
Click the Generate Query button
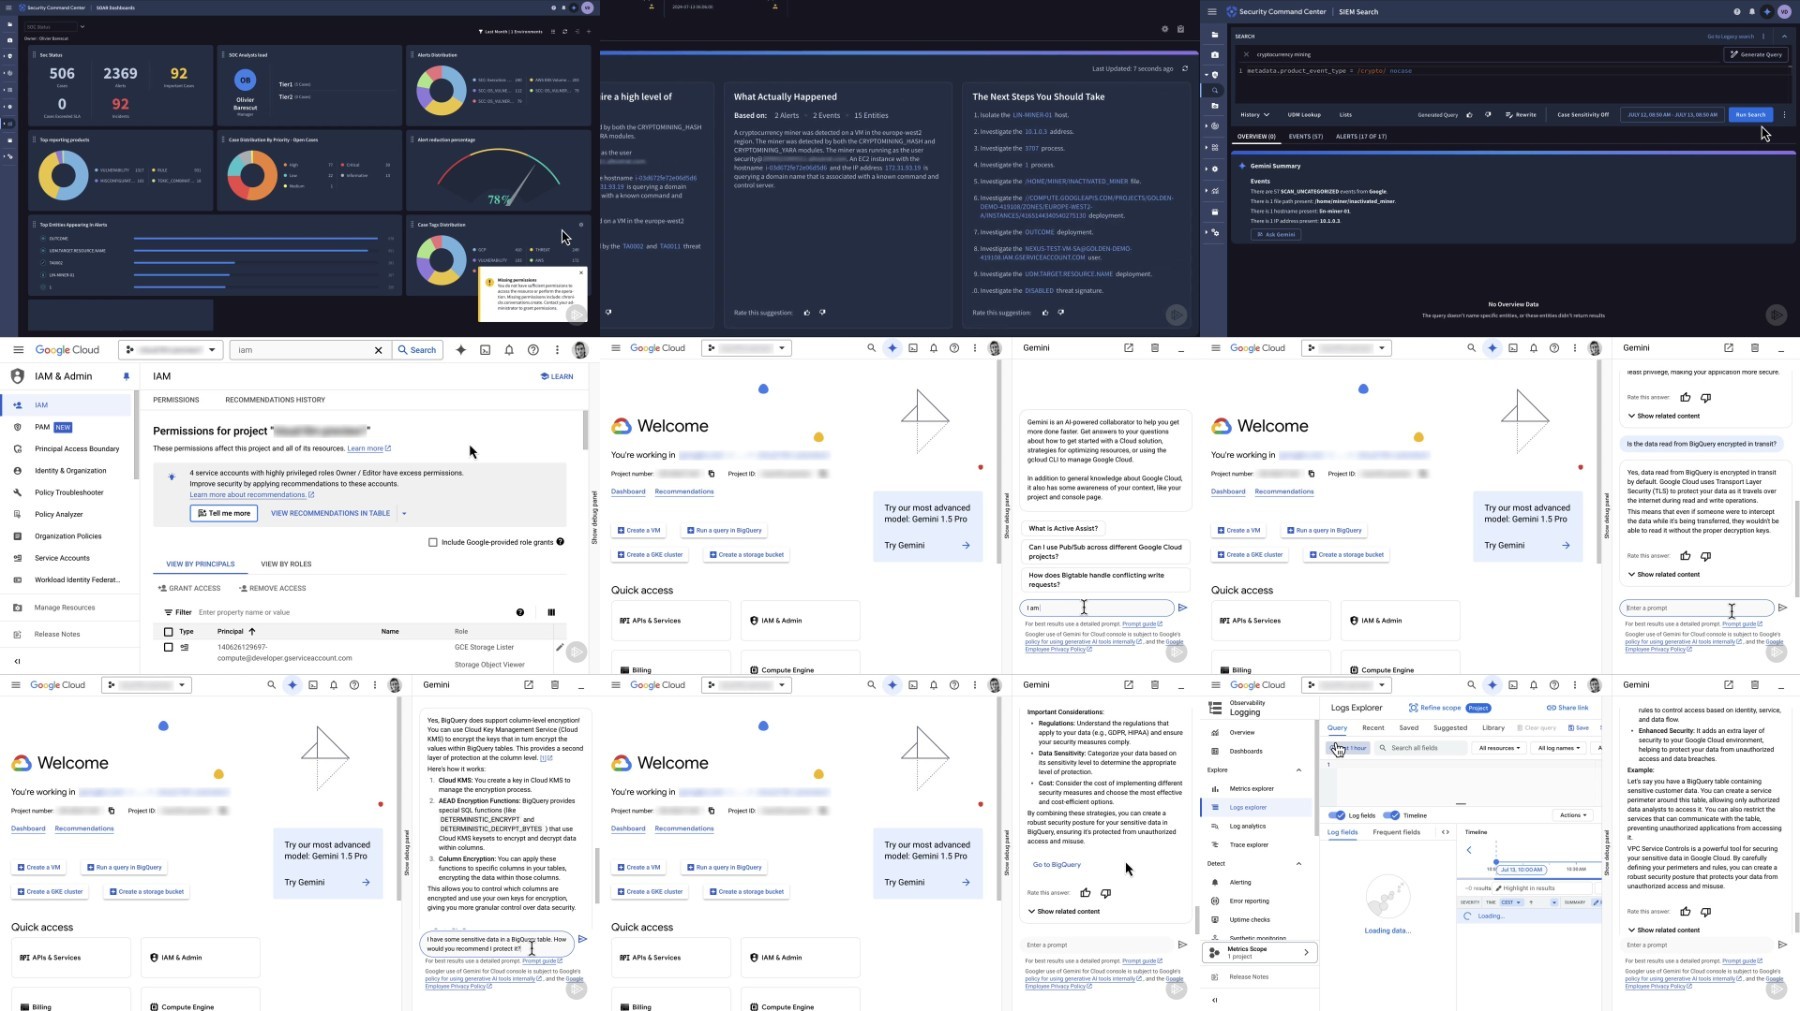pyautogui.click(x=1756, y=54)
